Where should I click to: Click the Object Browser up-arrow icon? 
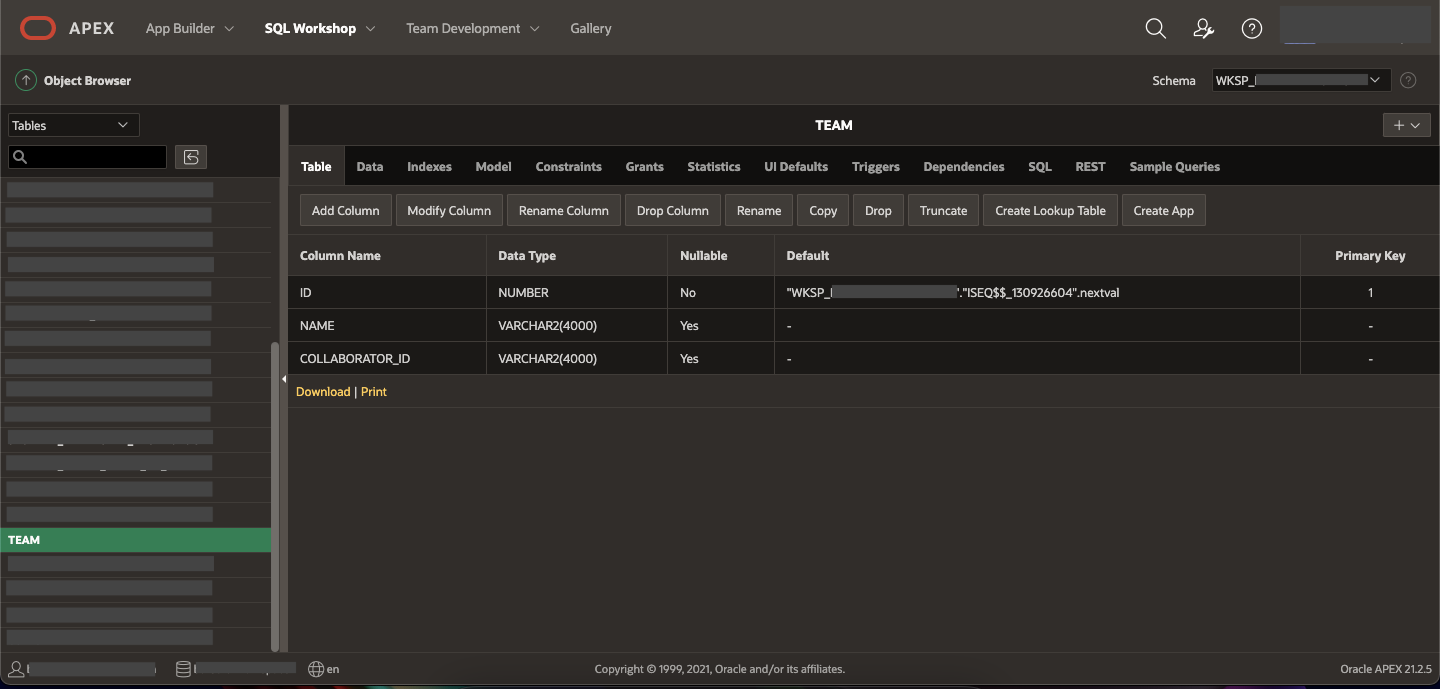point(26,80)
